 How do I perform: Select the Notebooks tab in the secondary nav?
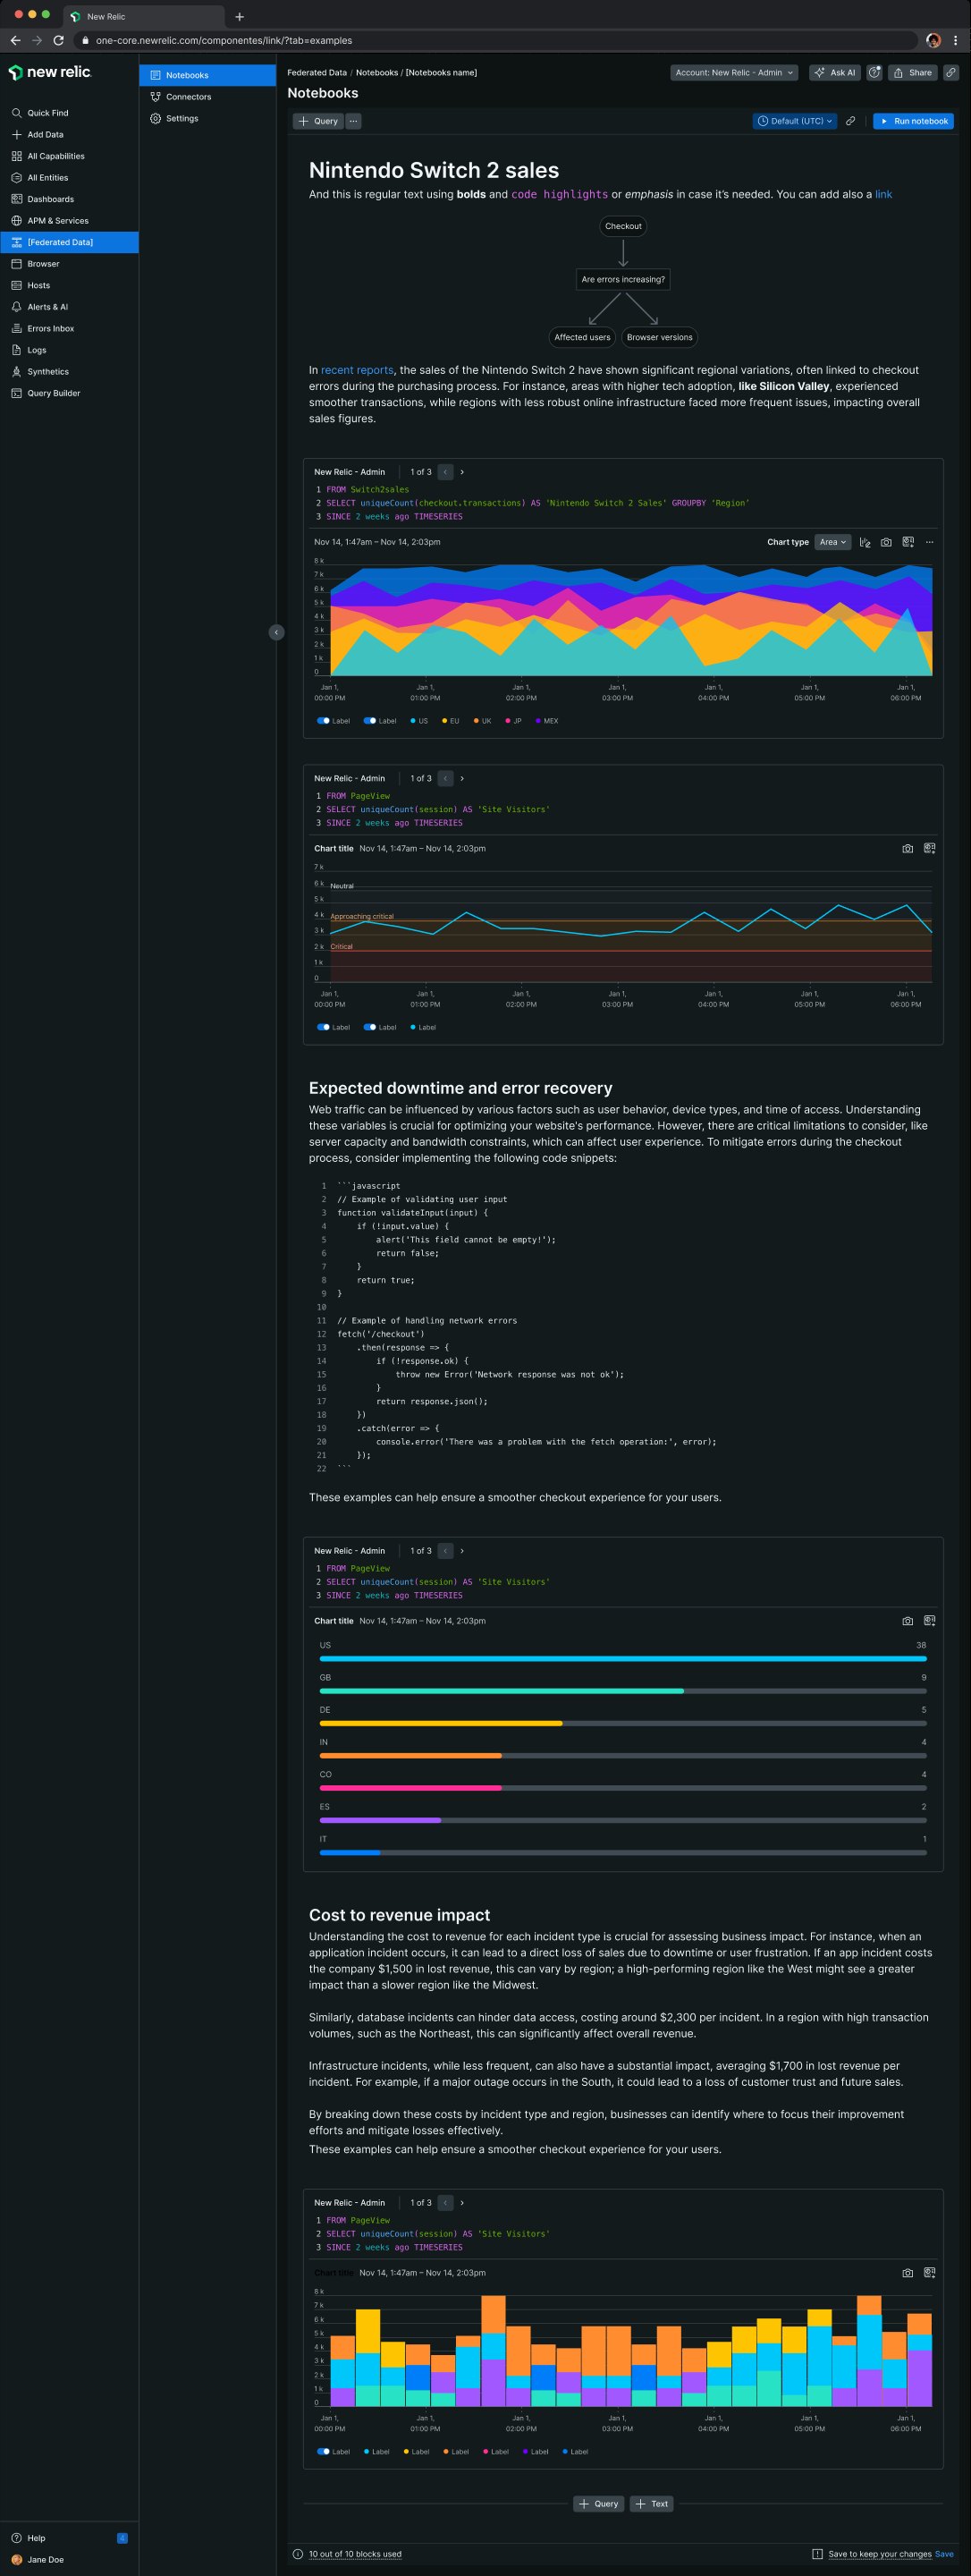207,75
